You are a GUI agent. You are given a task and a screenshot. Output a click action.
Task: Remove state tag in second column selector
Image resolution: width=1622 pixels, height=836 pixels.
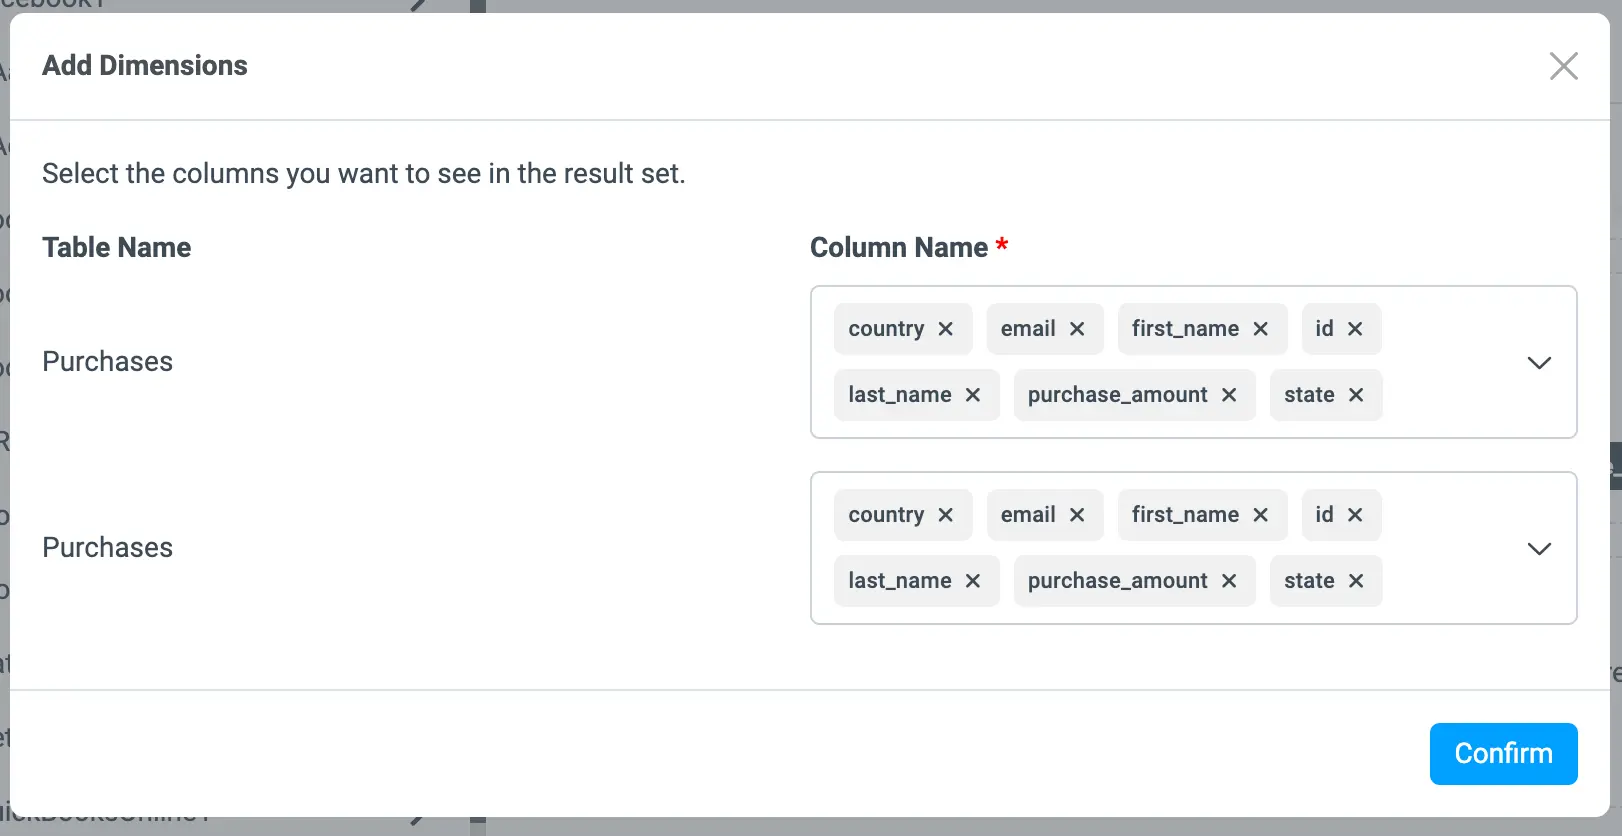(x=1356, y=581)
